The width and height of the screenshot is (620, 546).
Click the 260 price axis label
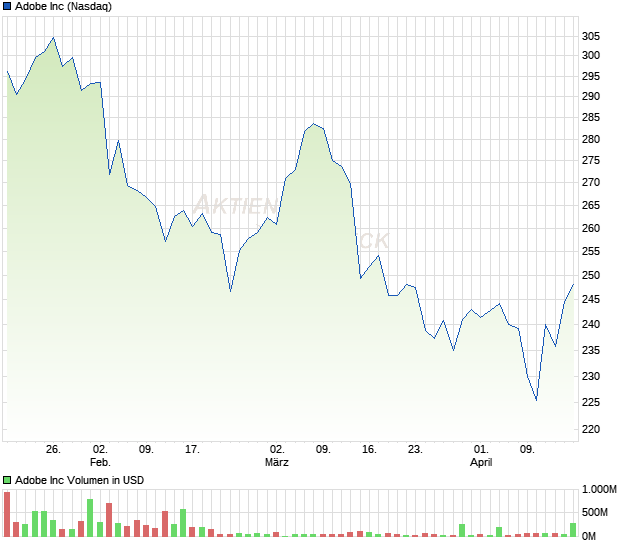pyautogui.click(x=591, y=228)
